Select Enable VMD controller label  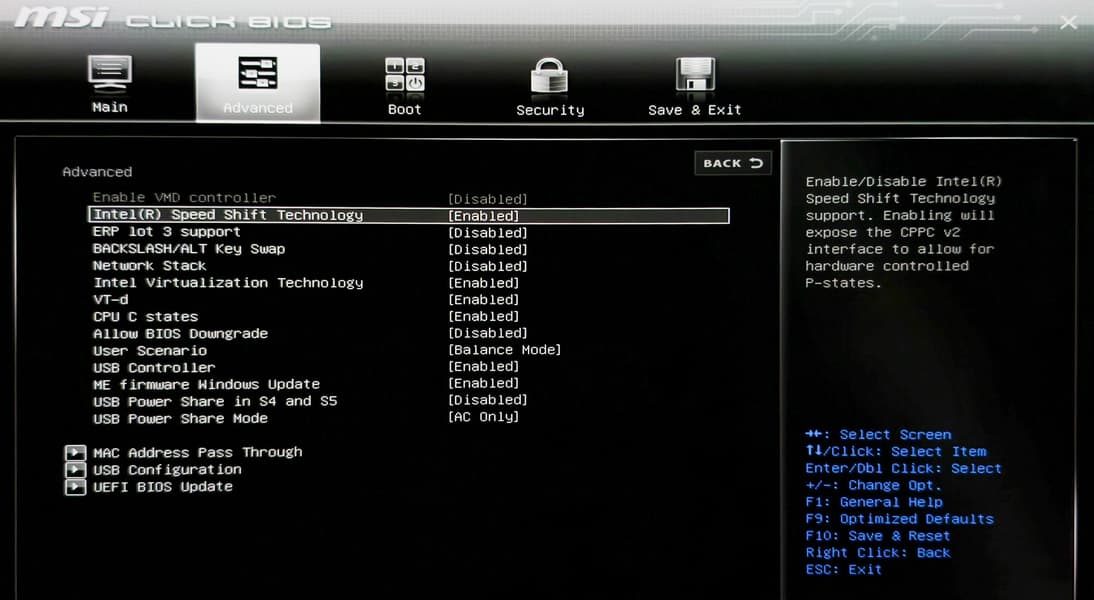click(184, 197)
